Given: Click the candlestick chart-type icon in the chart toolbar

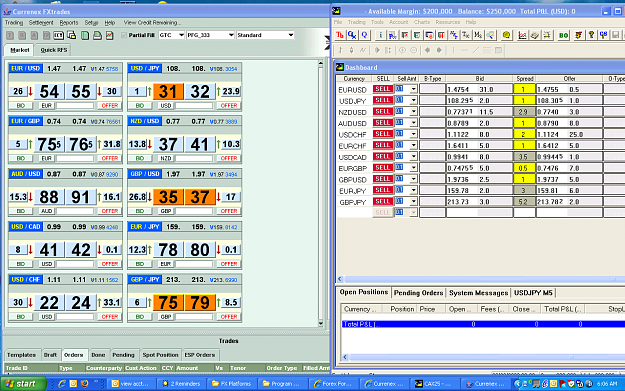Looking at the screenshot, I should click(x=351, y=50).
